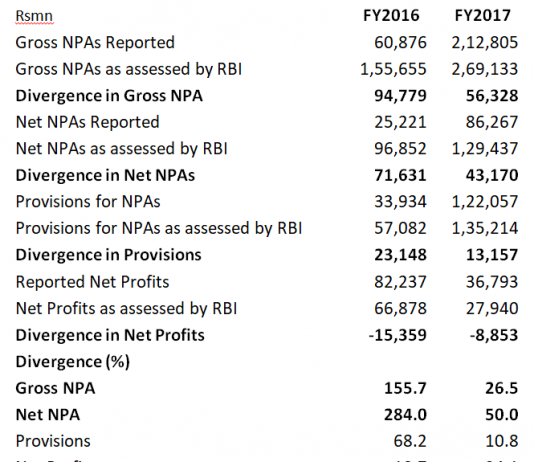The image size is (534, 462).
Task: Click the 284.0 Net NPA percentage
Action: tap(405, 415)
